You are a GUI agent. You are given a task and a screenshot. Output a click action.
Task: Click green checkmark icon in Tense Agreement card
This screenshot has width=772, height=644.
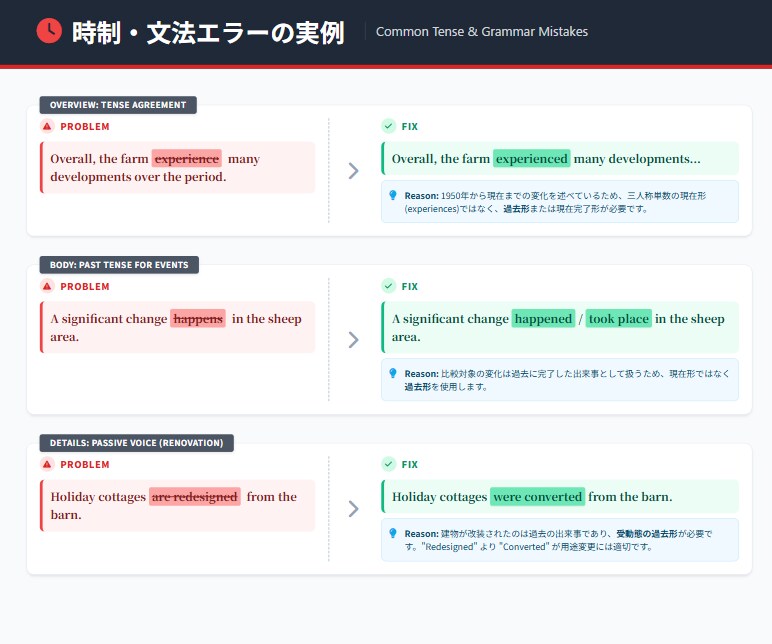(388, 127)
